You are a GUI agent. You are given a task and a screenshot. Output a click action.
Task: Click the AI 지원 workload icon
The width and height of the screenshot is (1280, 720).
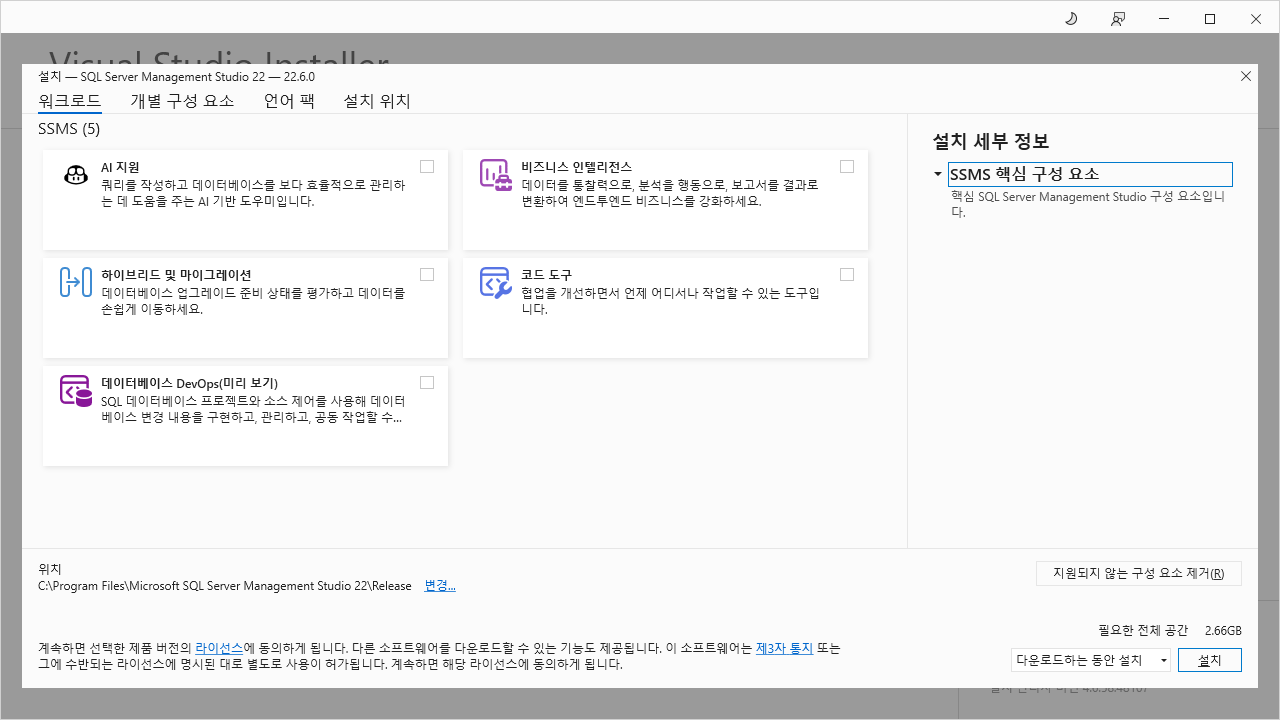pyautogui.click(x=76, y=175)
